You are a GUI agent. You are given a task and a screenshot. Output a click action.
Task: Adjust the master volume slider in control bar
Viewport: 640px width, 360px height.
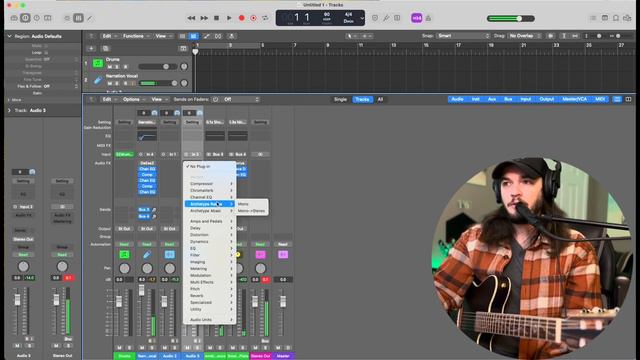511,18
